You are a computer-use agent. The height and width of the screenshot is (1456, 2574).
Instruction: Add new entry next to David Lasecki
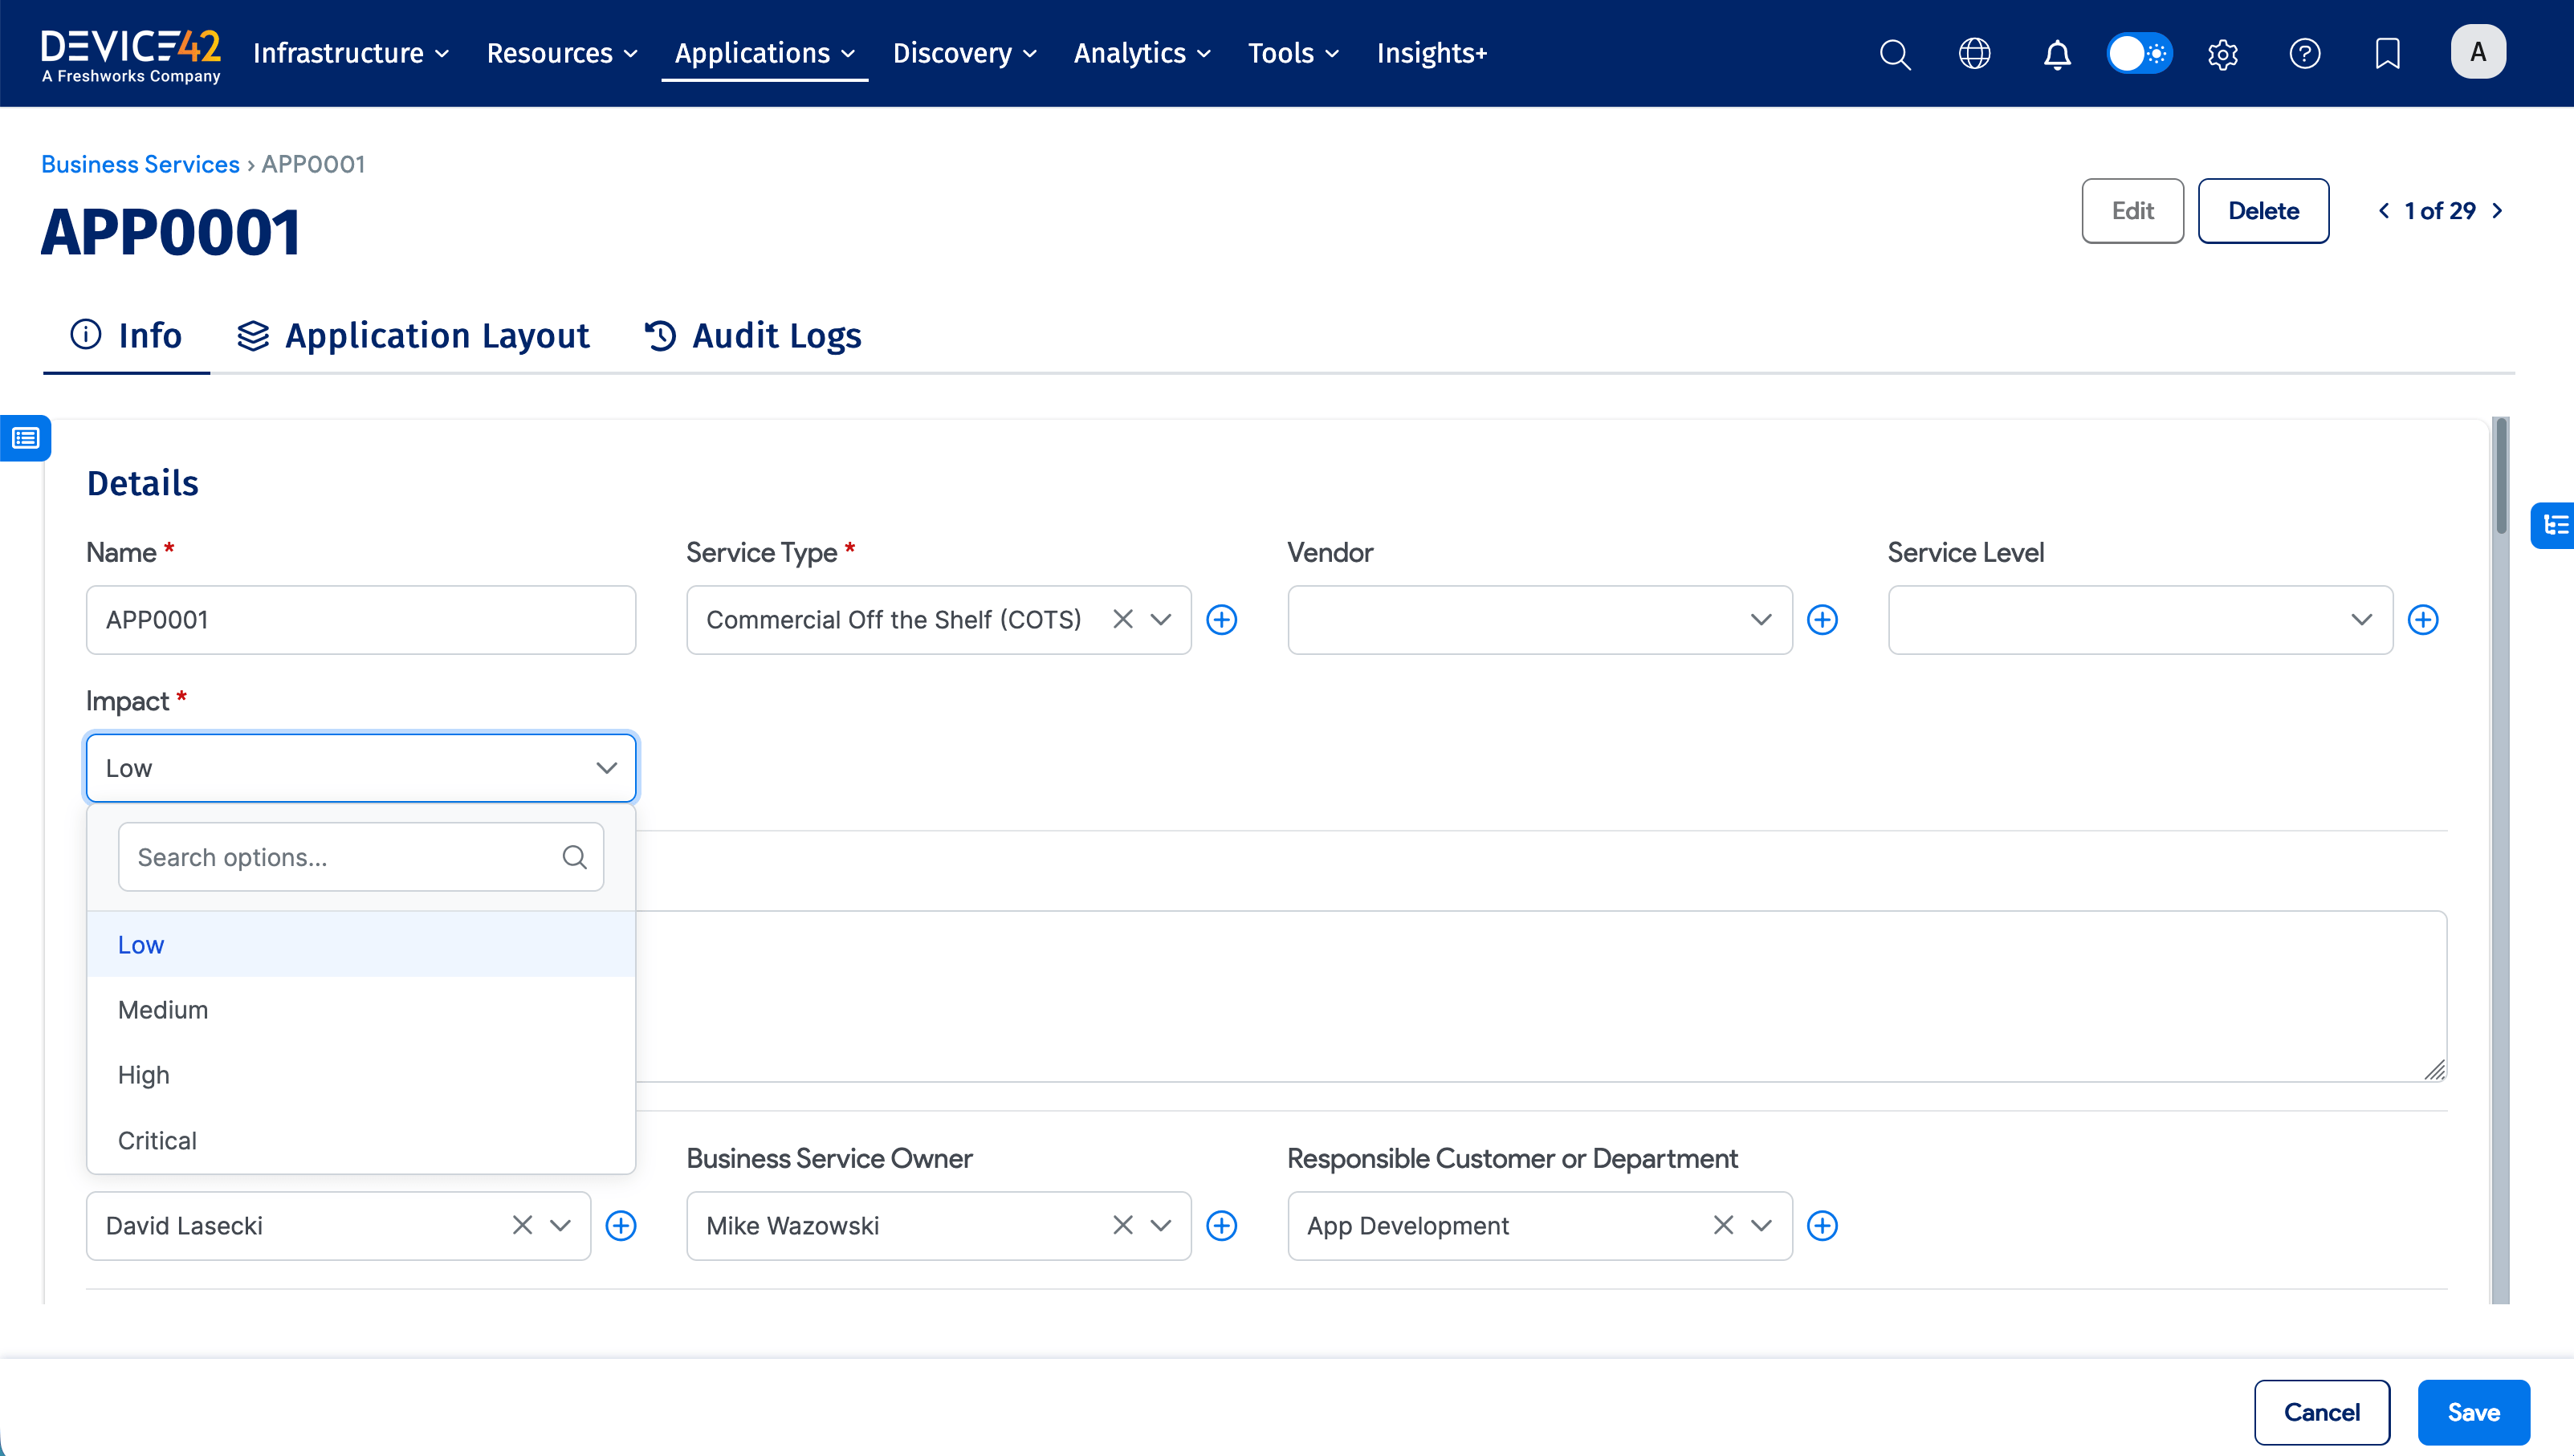click(621, 1226)
